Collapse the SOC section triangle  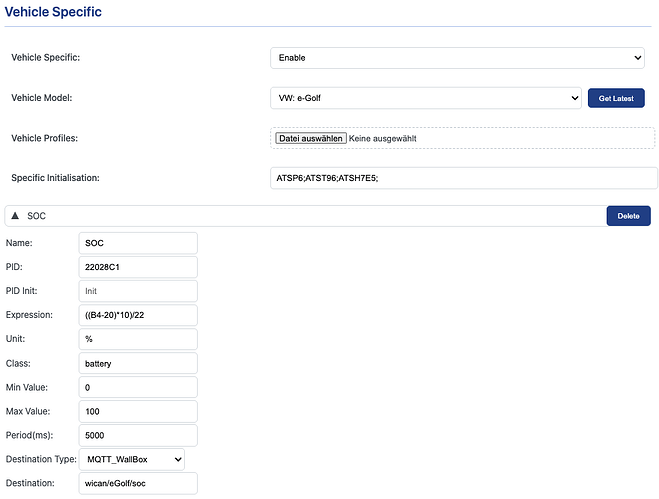click(15, 216)
